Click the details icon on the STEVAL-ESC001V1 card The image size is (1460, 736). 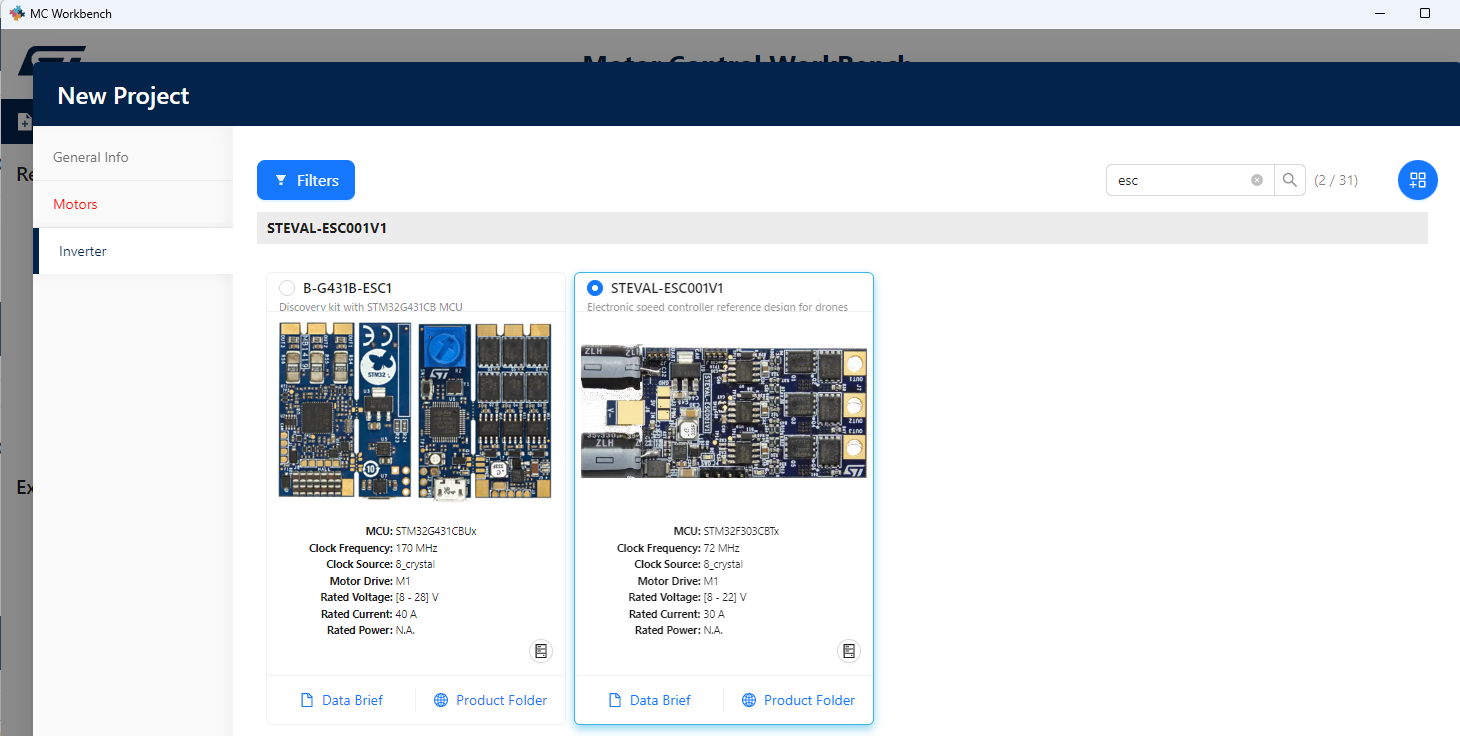pos(848,651)
